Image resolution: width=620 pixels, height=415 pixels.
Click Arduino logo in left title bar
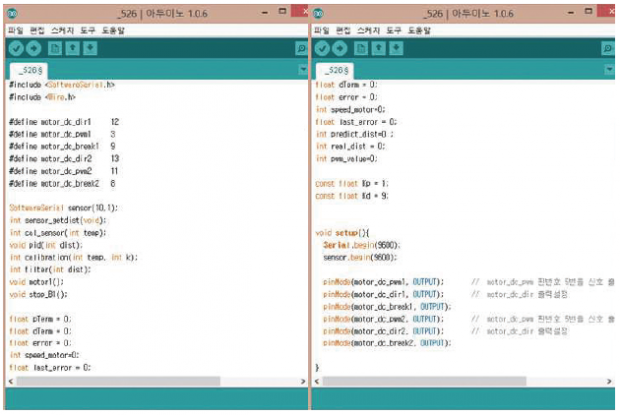(x=12, y=14)
